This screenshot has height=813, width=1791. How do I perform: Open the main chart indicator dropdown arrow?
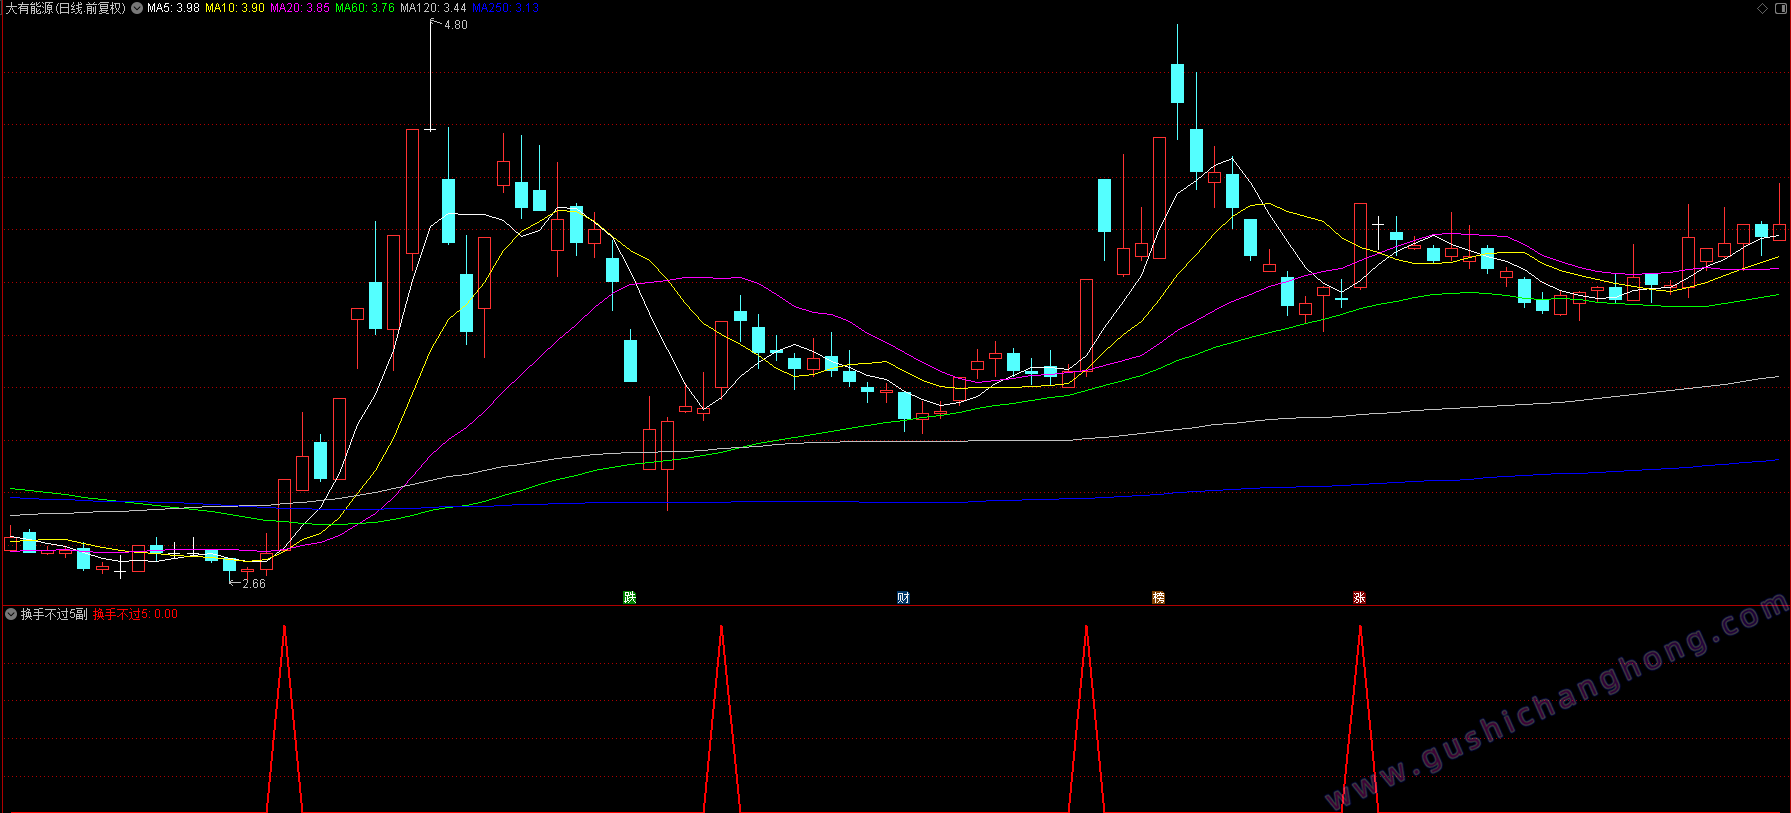tap(137, 8)
